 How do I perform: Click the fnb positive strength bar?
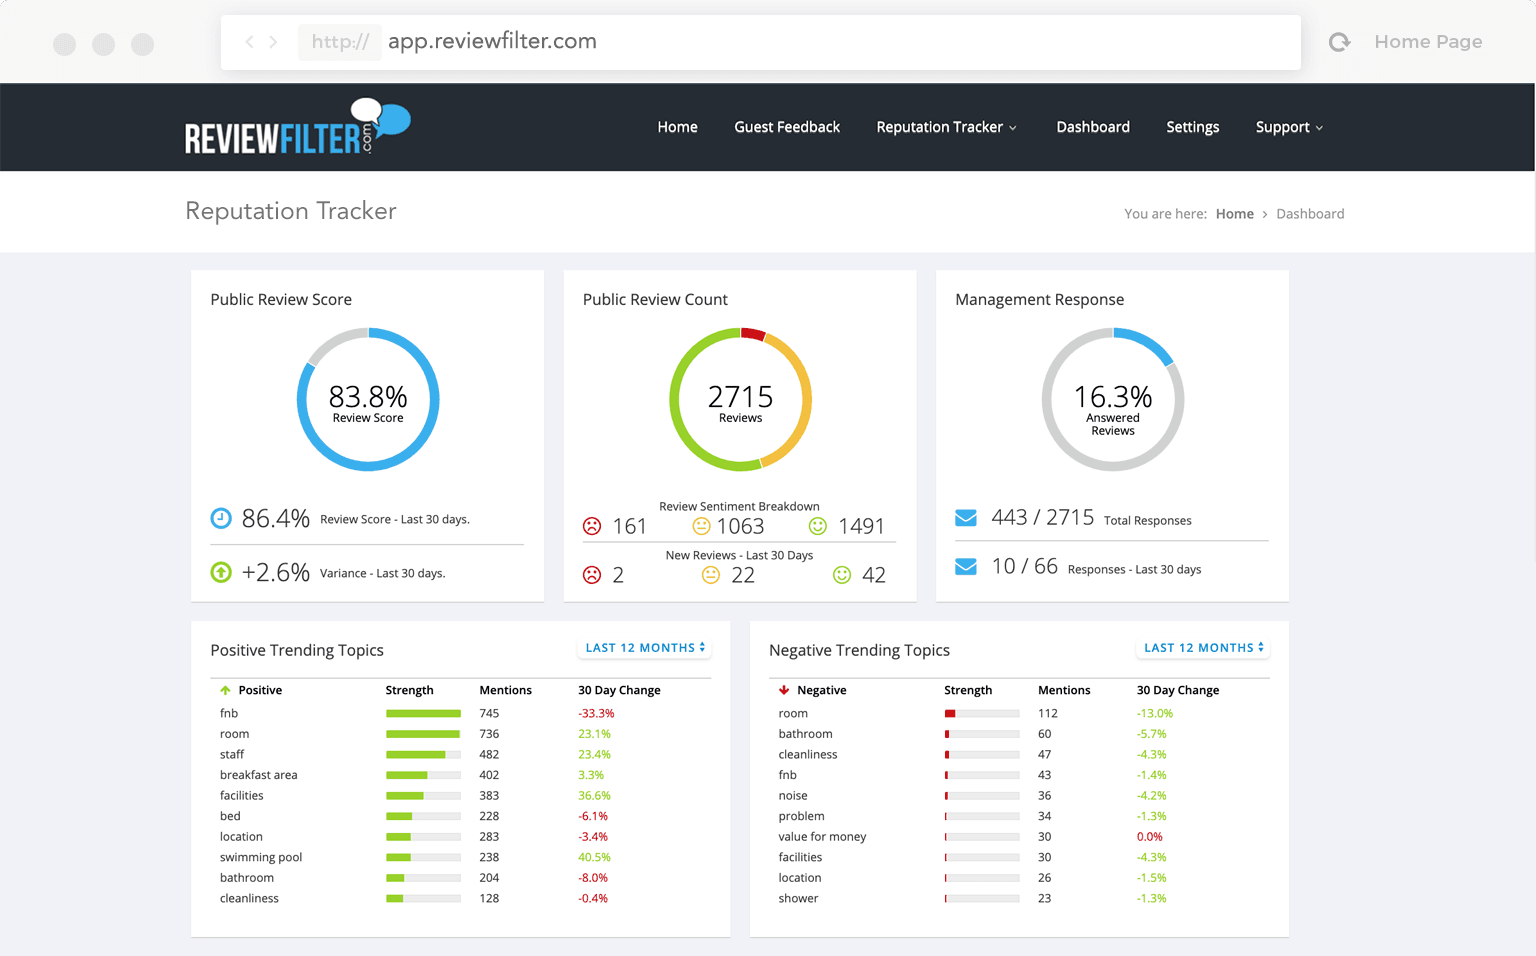click(x=423, y=714)
